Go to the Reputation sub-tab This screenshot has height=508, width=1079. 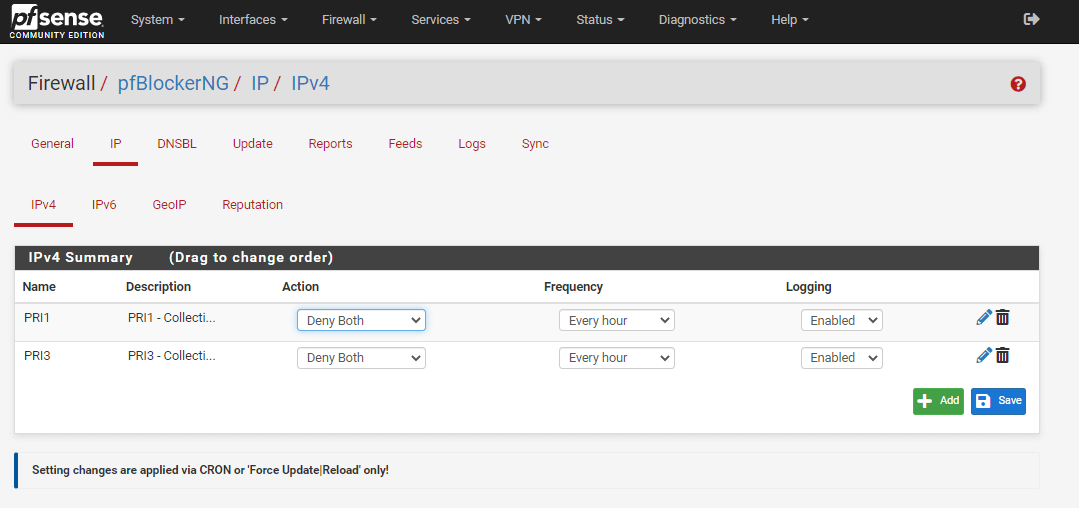click(252, 205)
